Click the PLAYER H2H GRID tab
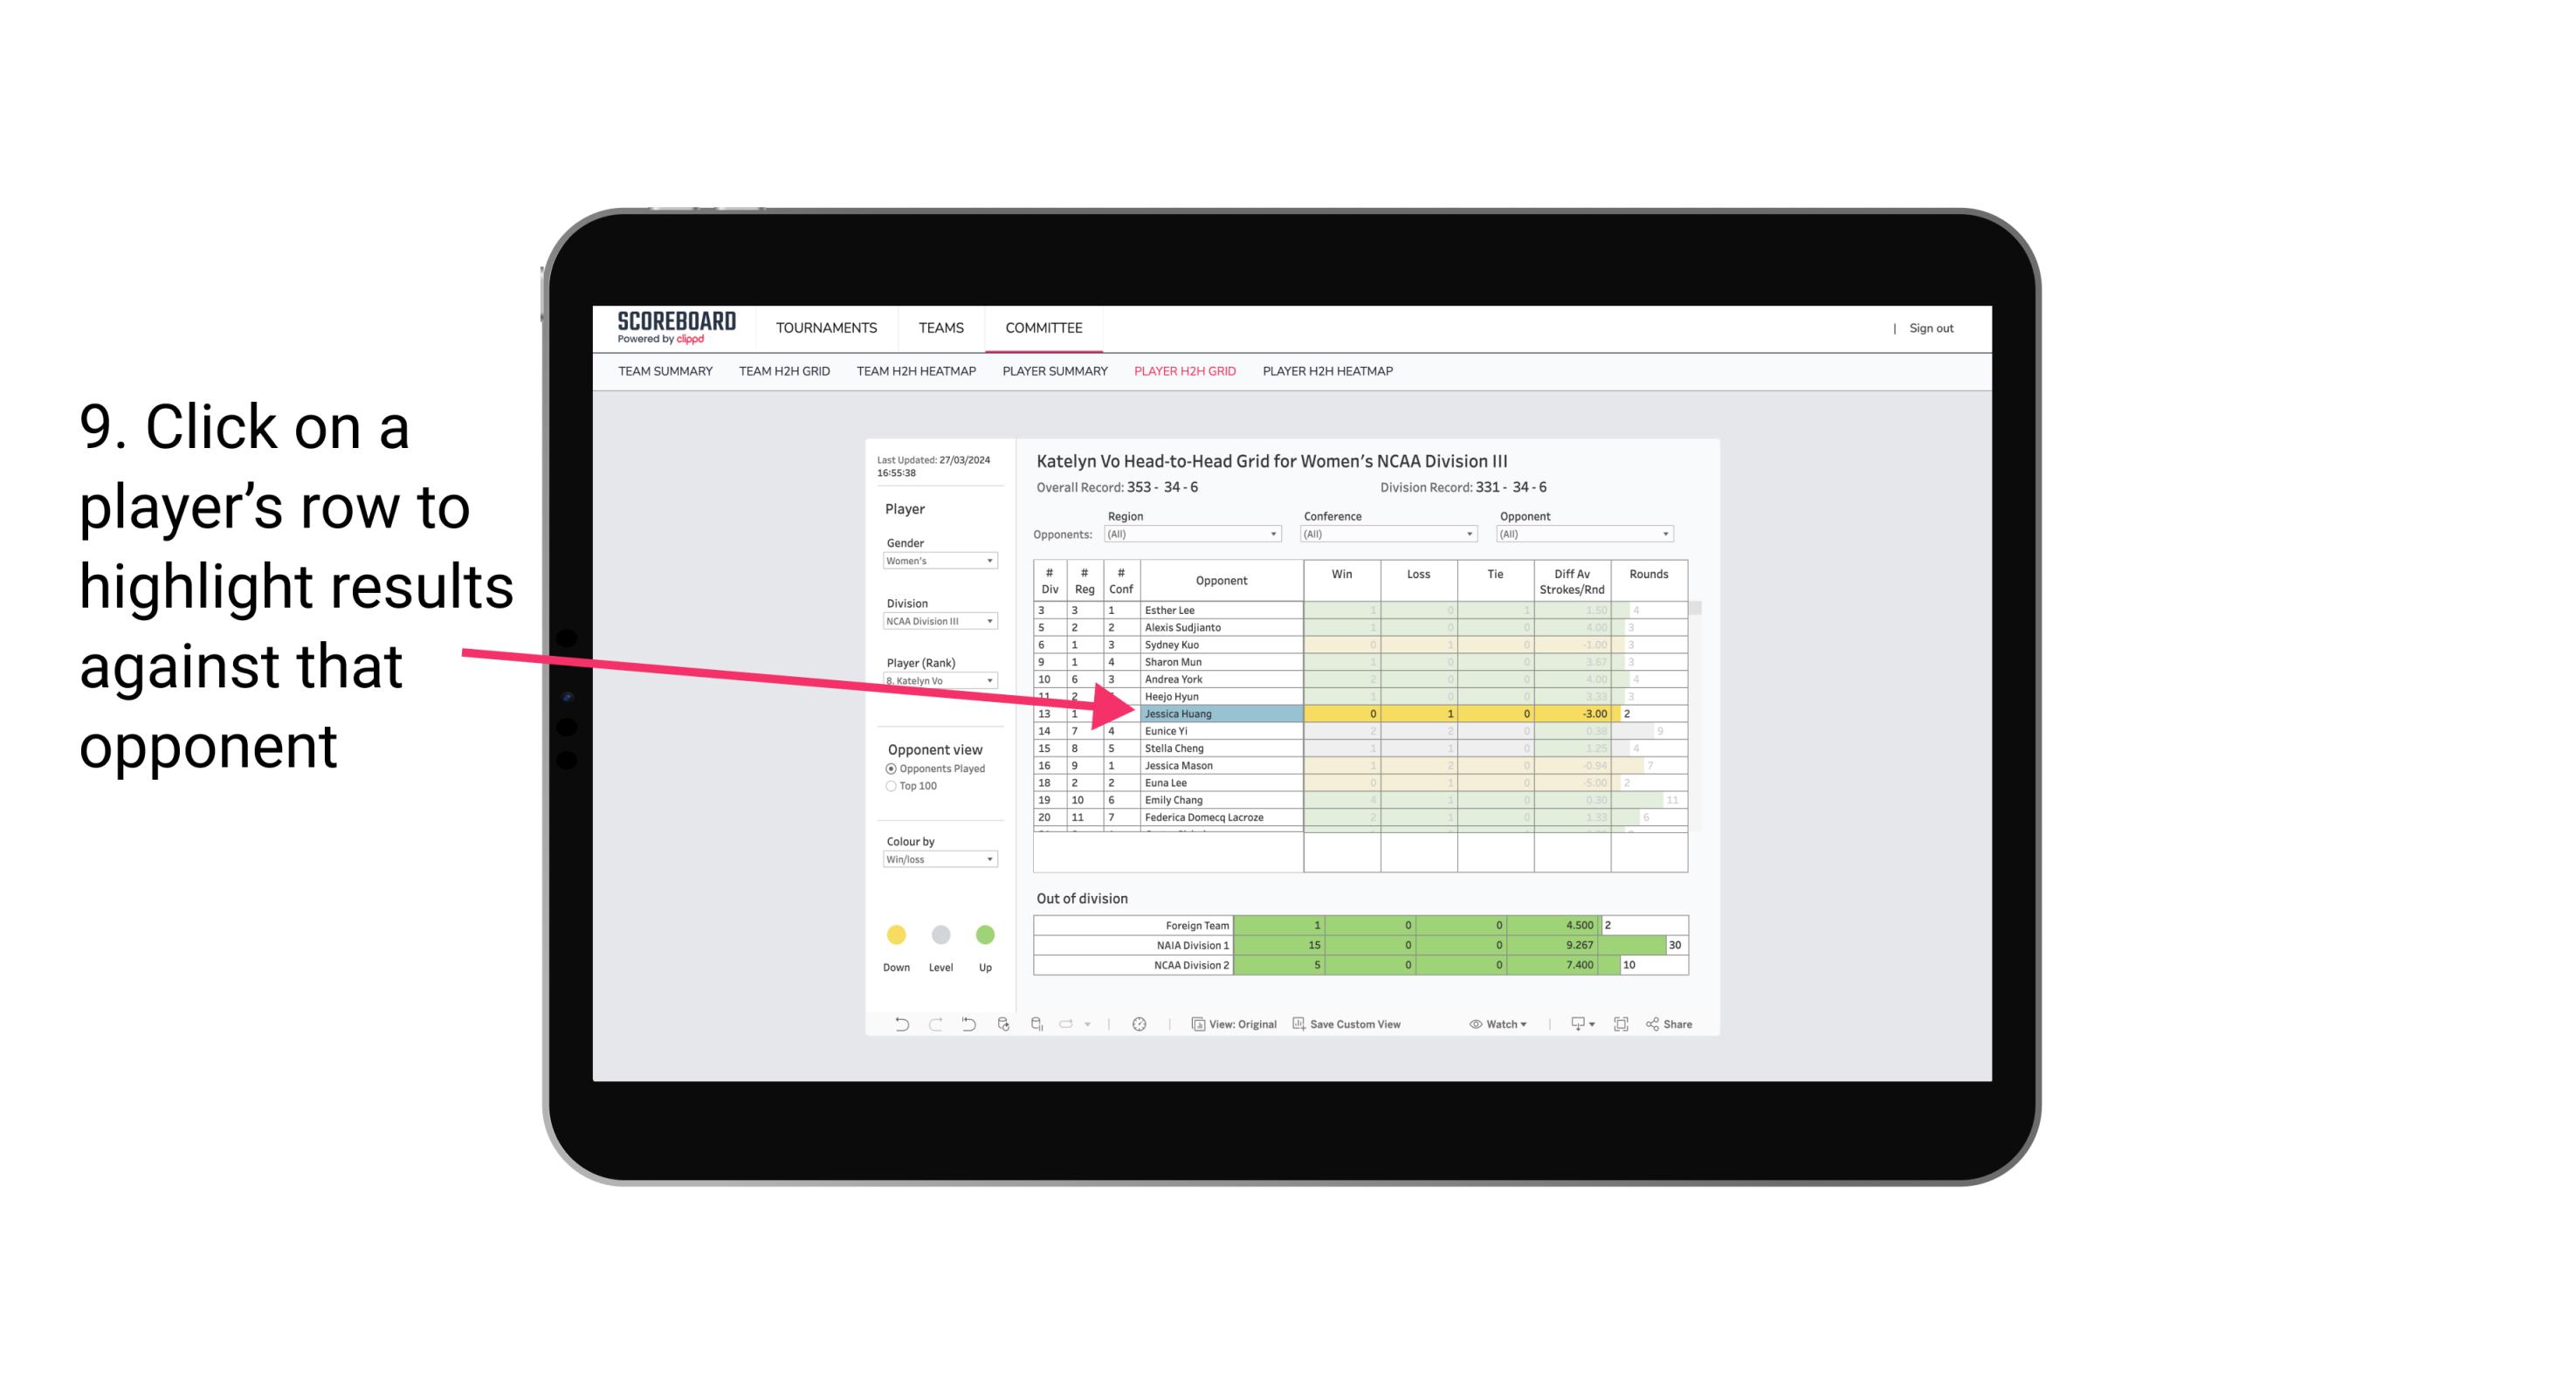Image resolution: width=2576 pixels, height=1386 pixels. point(1184,372)
